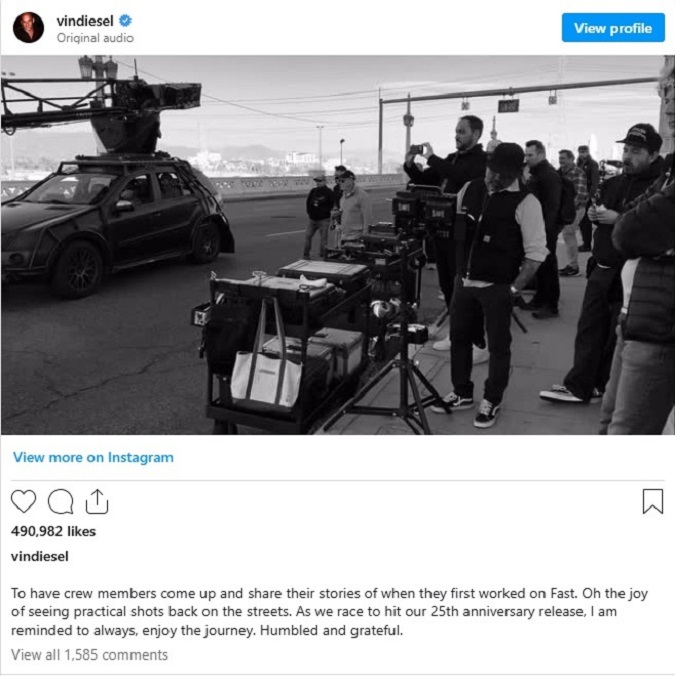Click the vindiesel name above the caption
This screenshot has height=676, width=675.
(x=40, y=557)
